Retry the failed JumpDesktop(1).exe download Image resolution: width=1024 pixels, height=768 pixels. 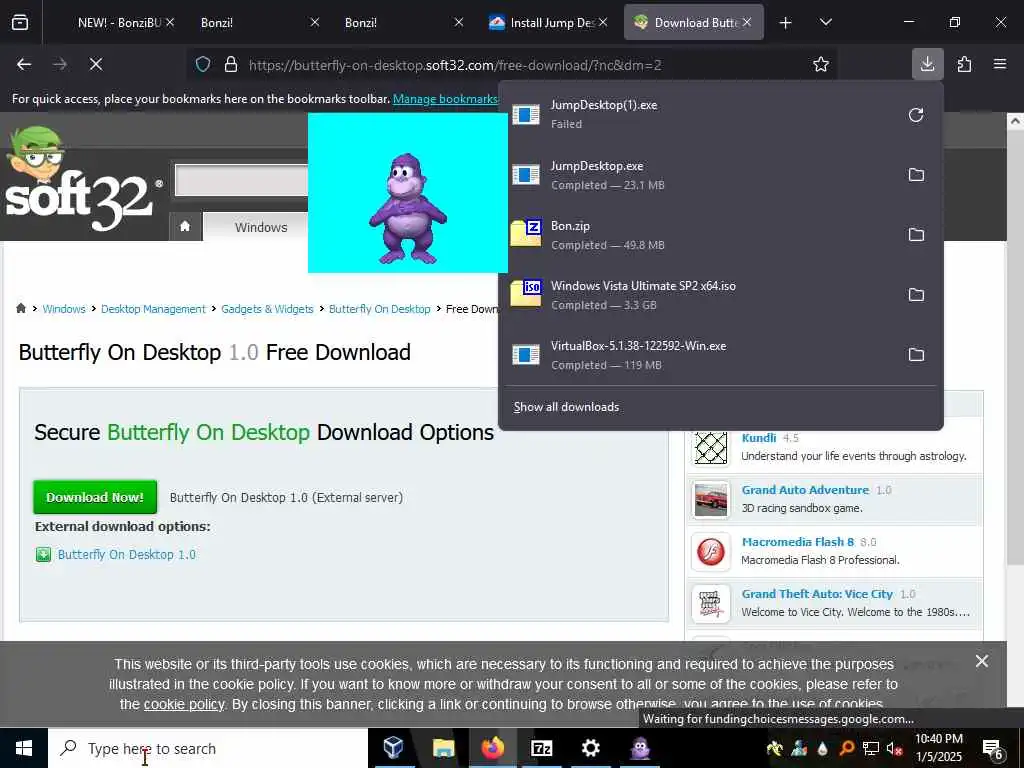pos(916,115)
